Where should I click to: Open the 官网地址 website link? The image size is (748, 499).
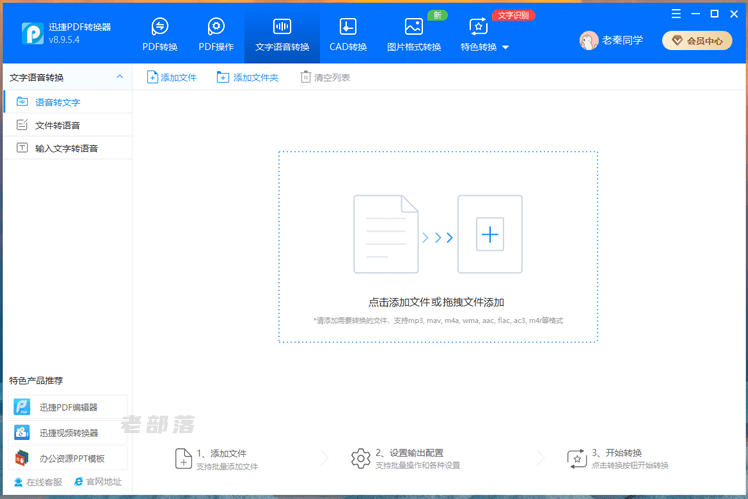tap(98, 482)
